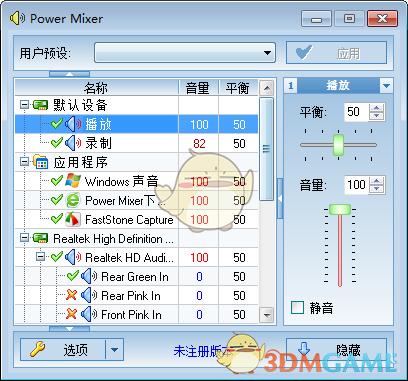Viewport: 408px width, 381px height.
Task: Enable the 静音 mute checkbox
Action: pos(297,308)
